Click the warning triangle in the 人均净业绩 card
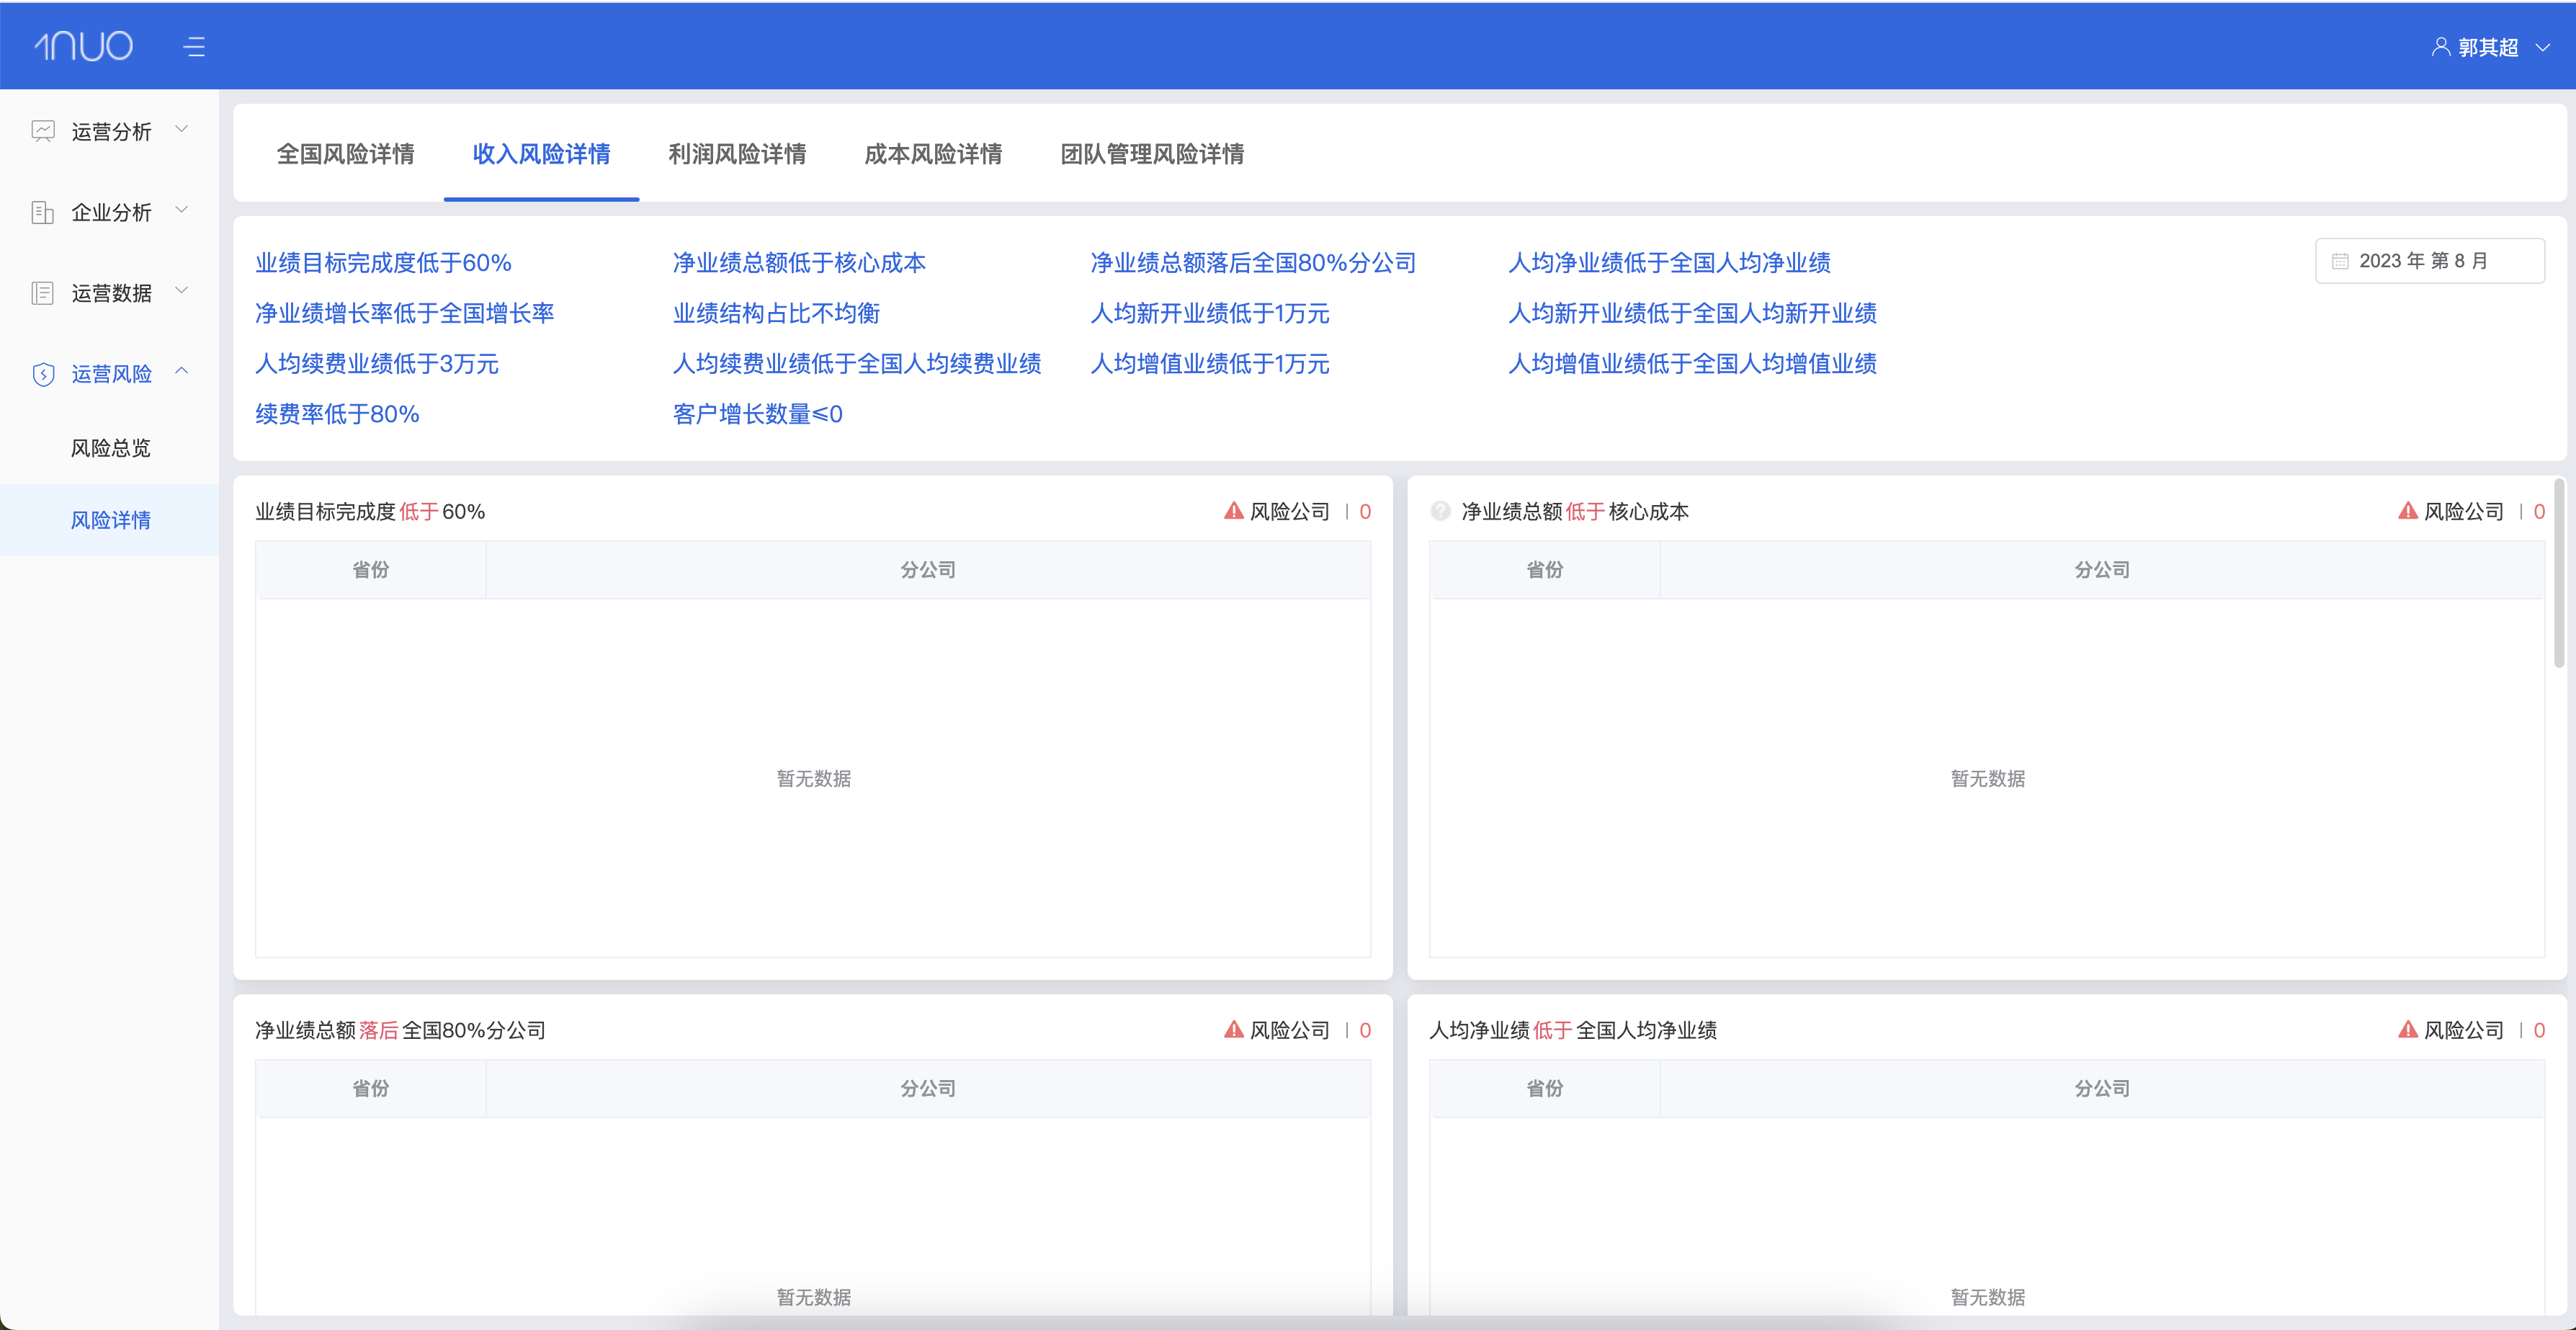This screenshot has width=2576, height=1330. click(x=2408, y=1029)
